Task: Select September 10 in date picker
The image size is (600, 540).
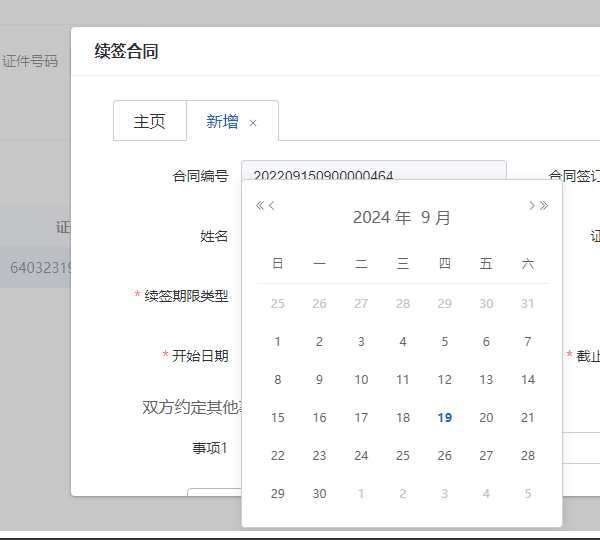Action: point(361,380)
